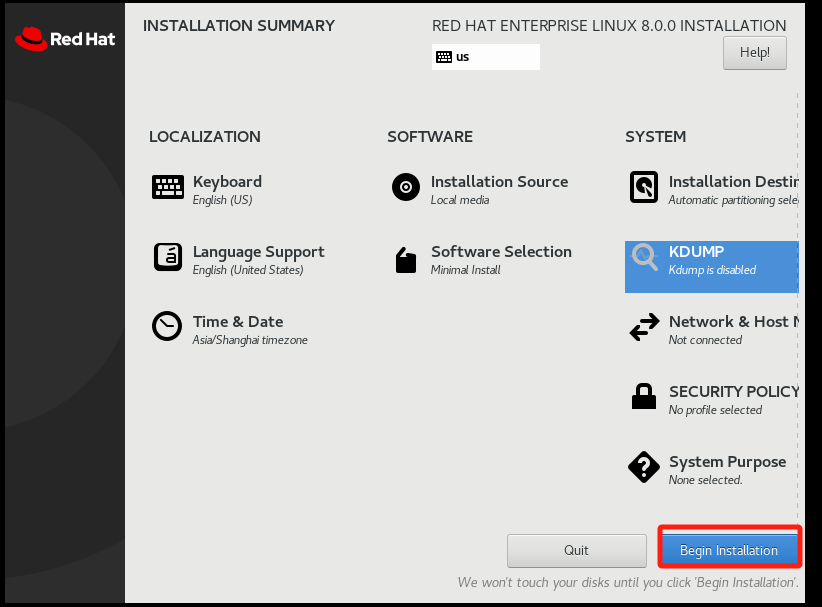
Task: Click the 'English (US)' keyboard text
Action: coord(222,200)
